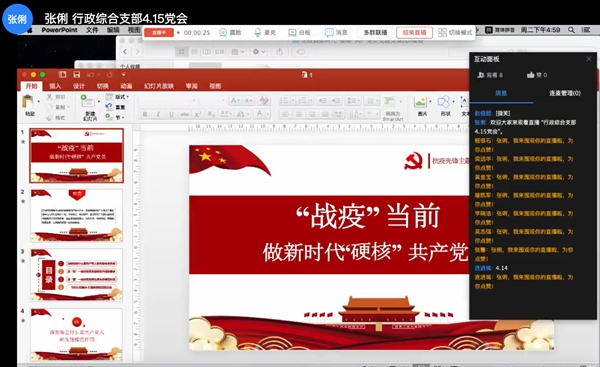Click the Insert Picture icon

(420, 102)
